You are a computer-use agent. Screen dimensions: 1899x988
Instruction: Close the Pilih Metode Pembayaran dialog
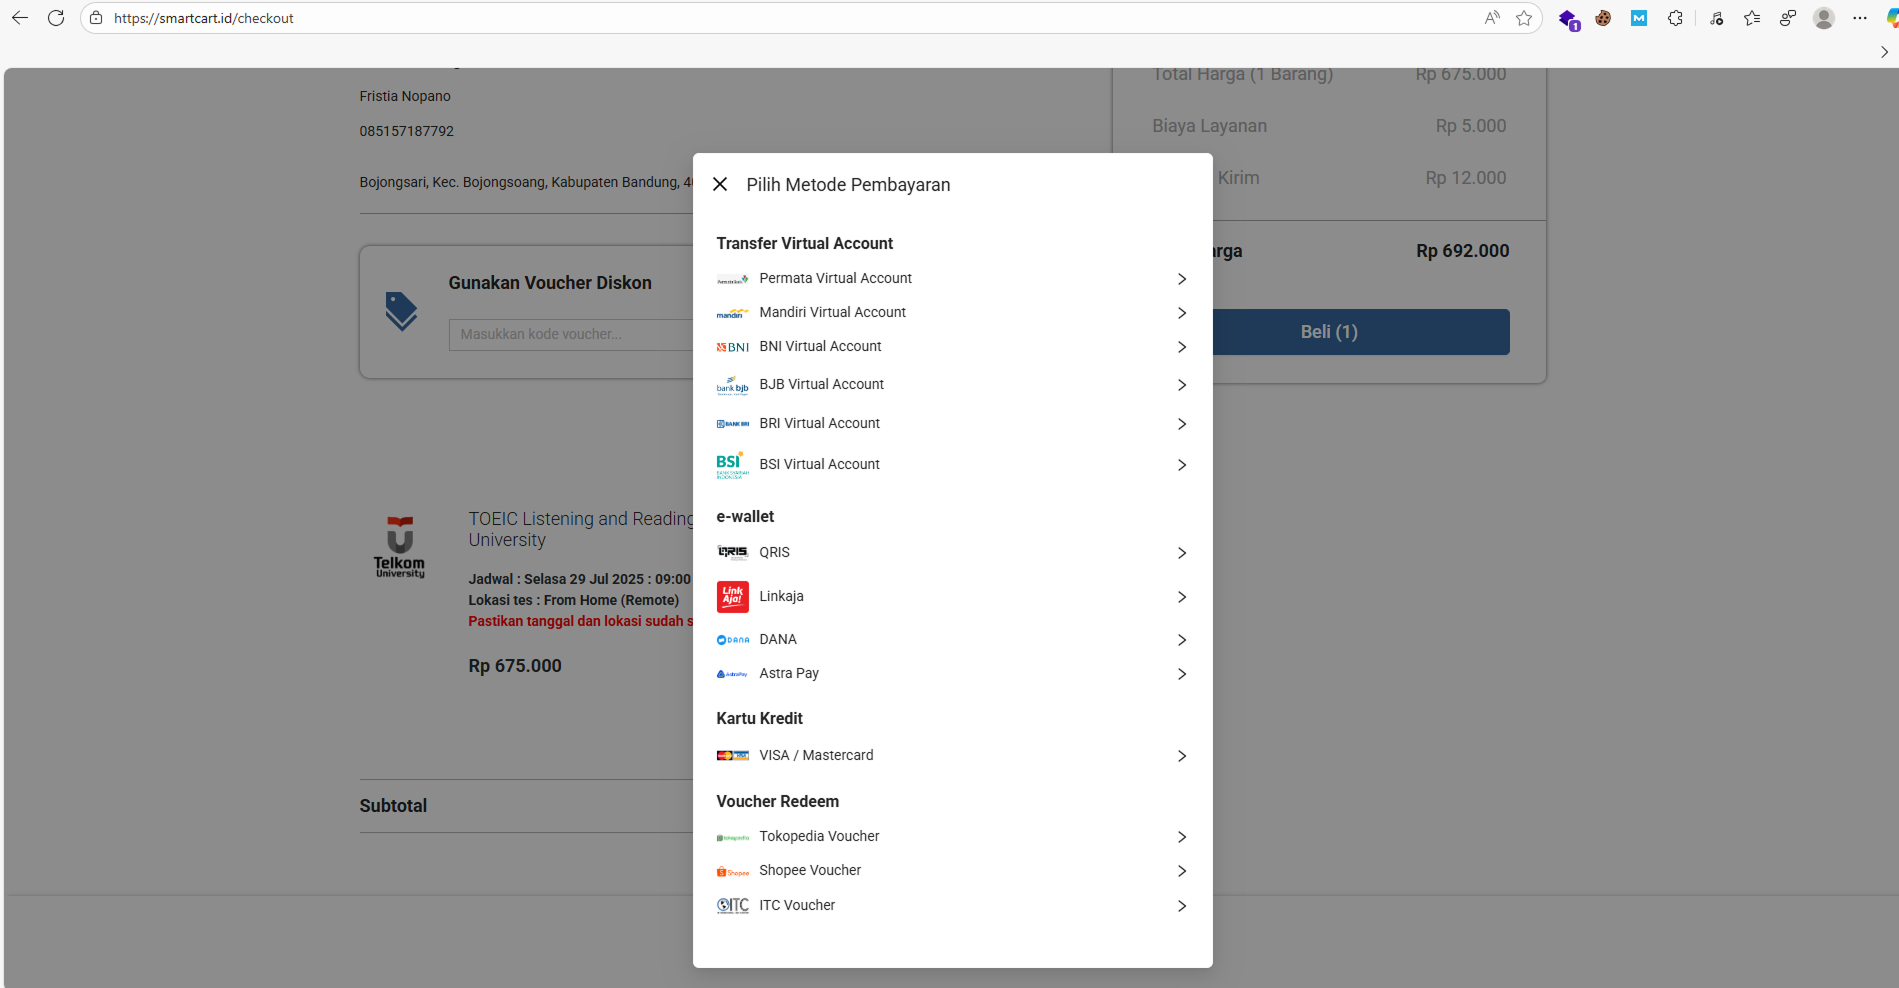(720, 184)
